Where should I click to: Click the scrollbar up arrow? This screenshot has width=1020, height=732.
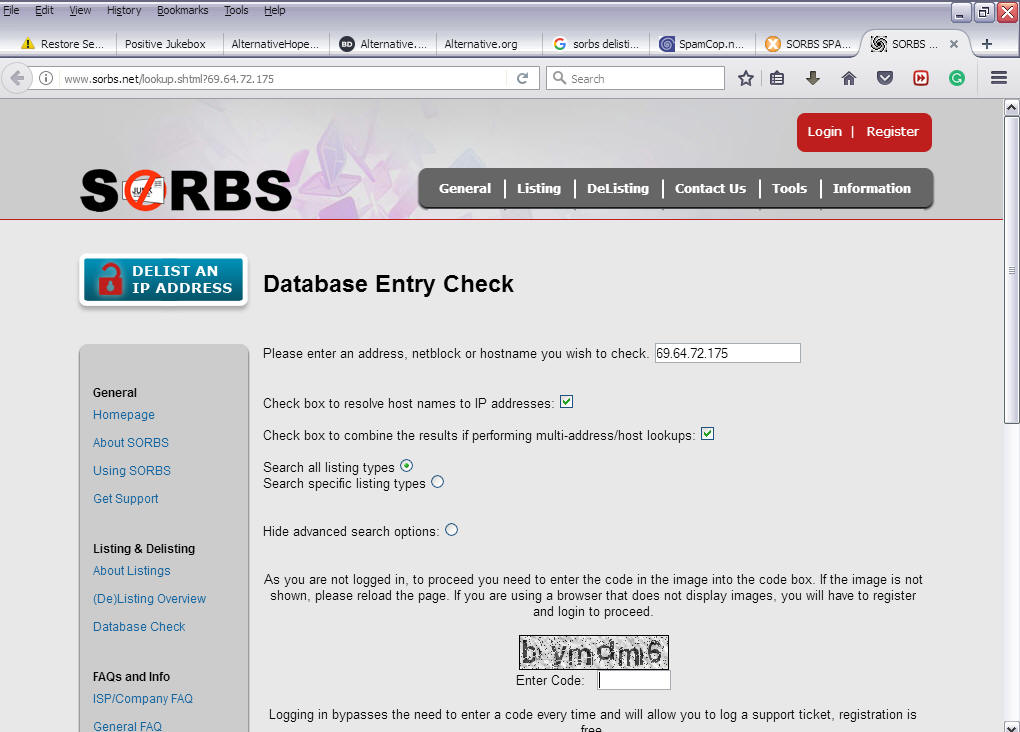tap(1012, 107)
